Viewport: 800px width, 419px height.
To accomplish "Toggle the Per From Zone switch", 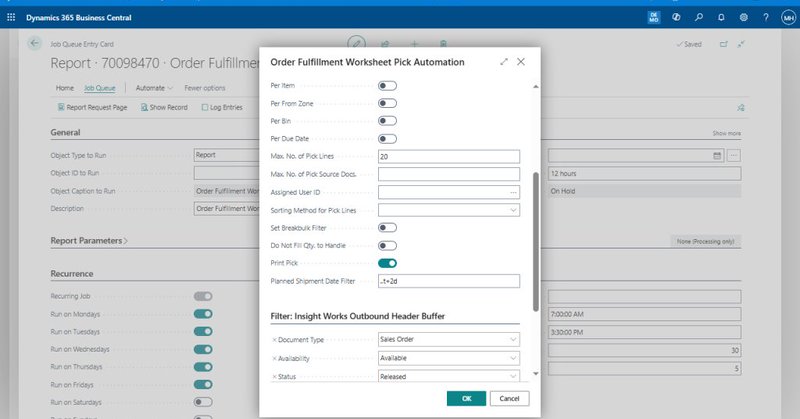I will [x=387, y=104].
